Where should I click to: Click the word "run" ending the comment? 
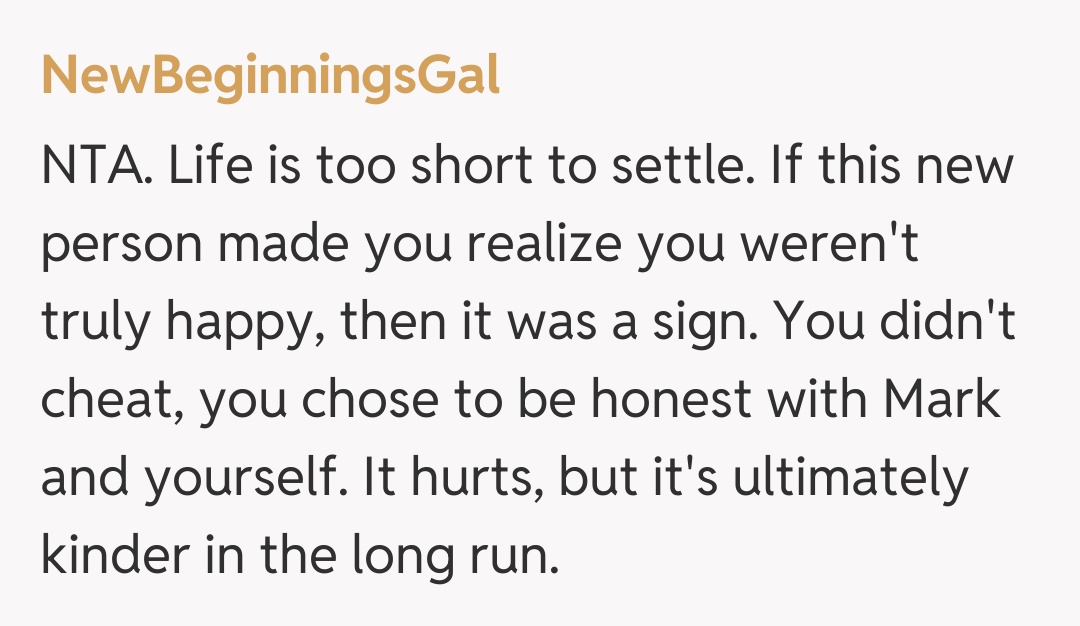[518, 558]
